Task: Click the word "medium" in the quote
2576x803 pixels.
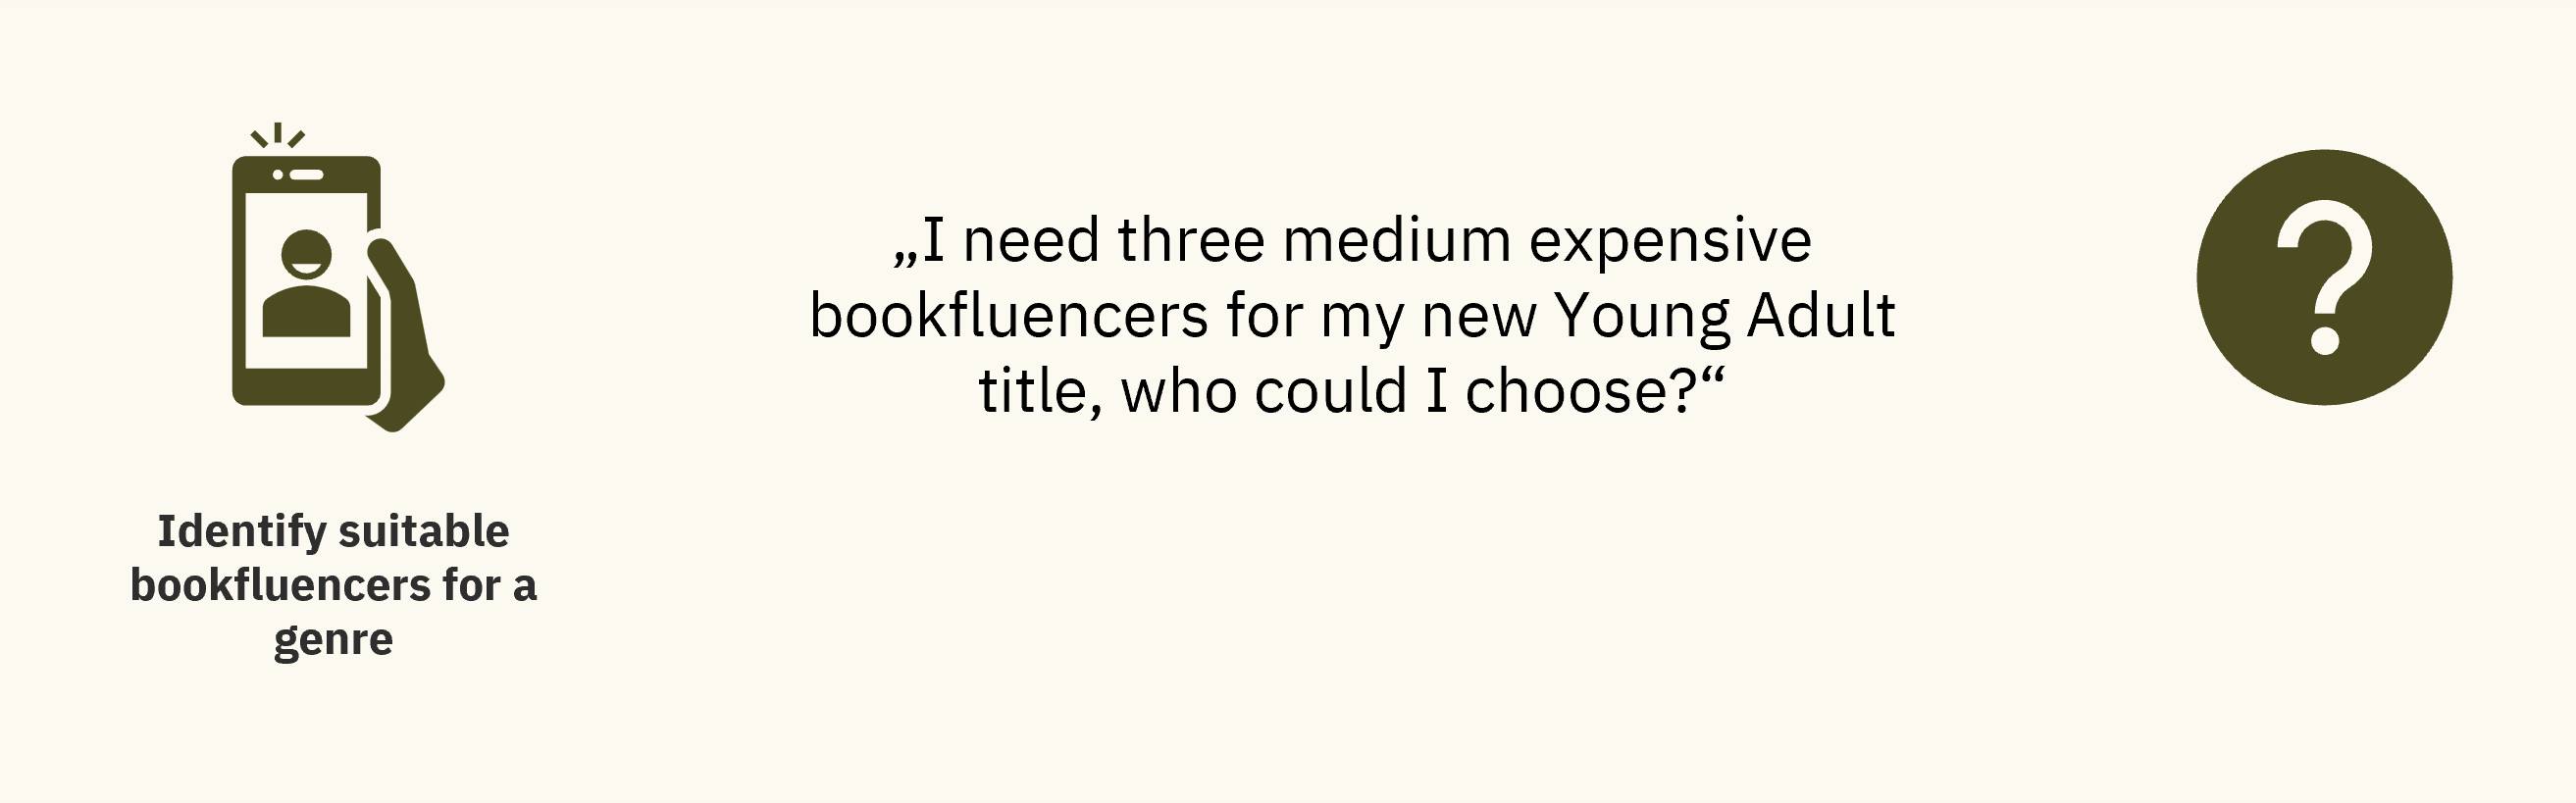Action: [1396, 240]
